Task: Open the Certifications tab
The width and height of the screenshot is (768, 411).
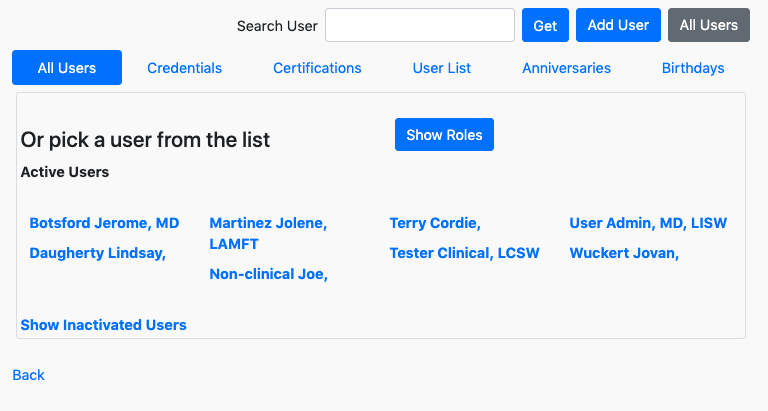Action: (x=317, y=68)
